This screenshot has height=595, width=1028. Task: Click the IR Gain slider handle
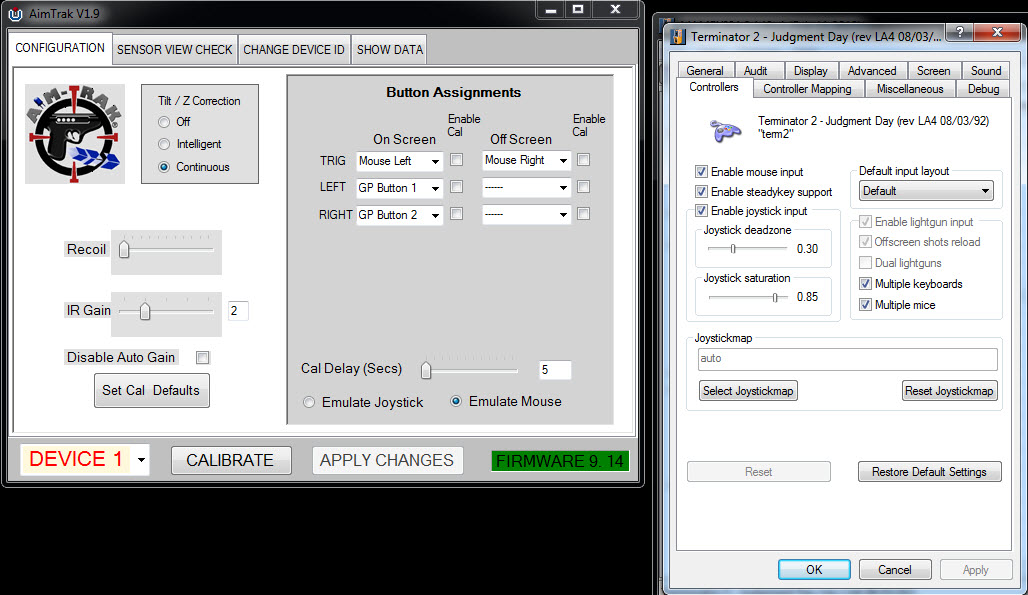(145, 311)
